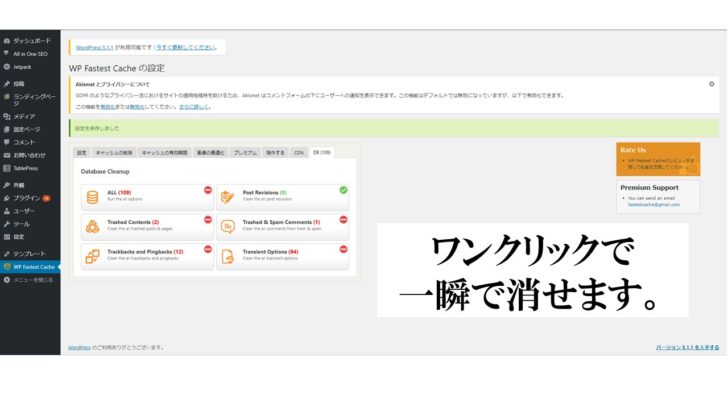The height and width of the screenshot is (410, 728).
Task: Click the Plugins update count badge
Action: tap(46, 198)
